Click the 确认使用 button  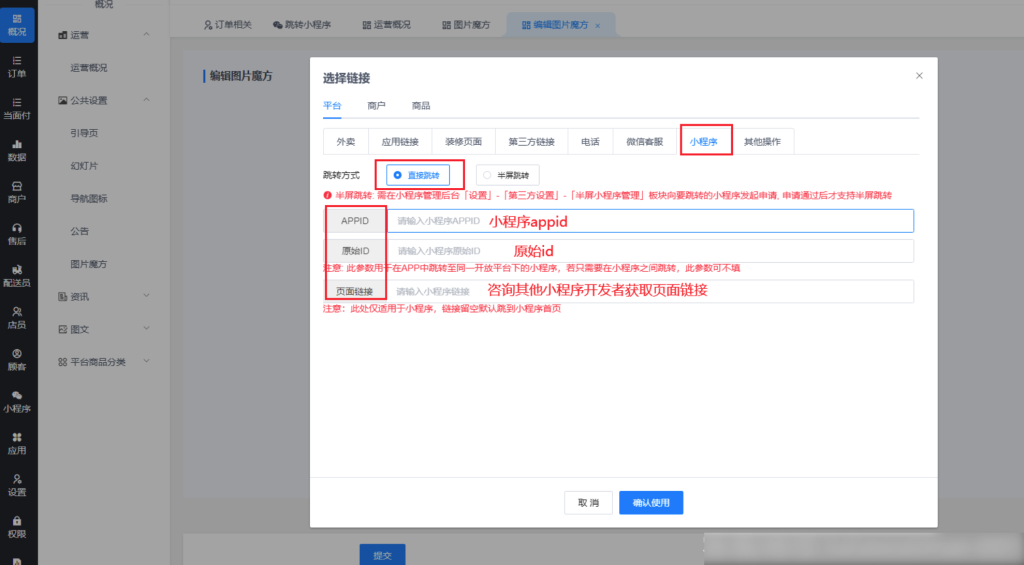pyautogui.click(x=650, y=503)
